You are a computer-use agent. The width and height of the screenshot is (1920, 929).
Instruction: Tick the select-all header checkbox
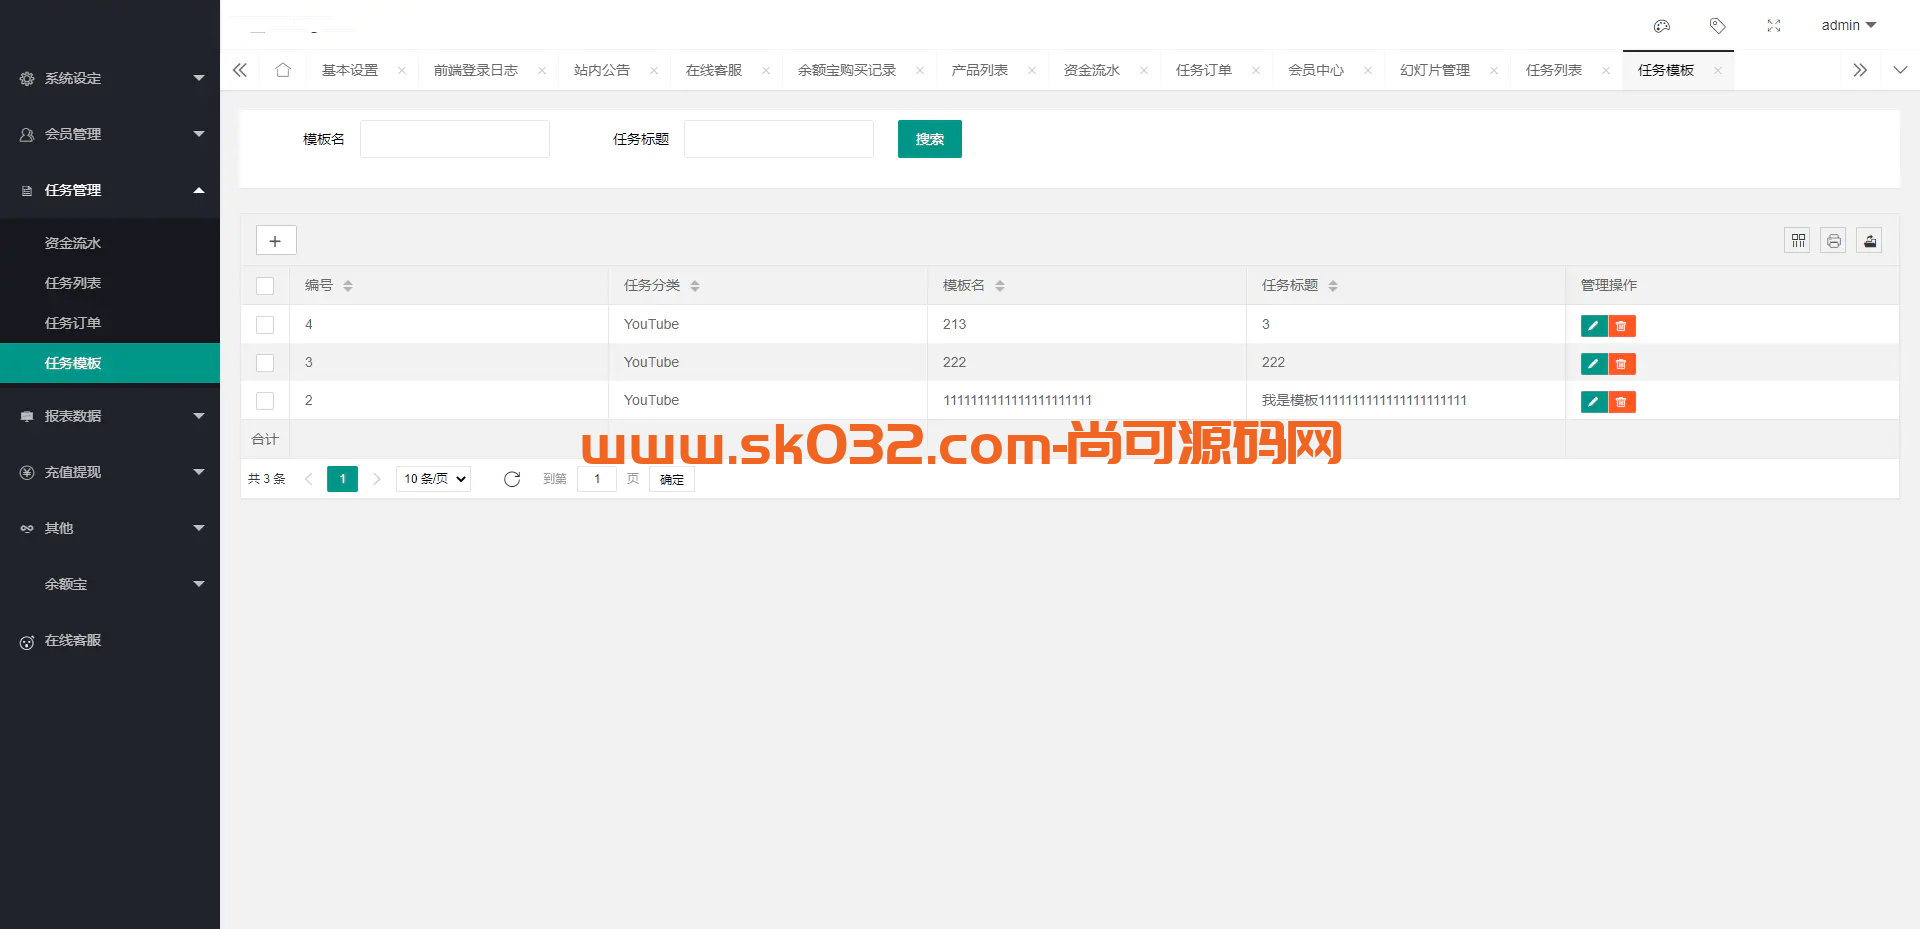tap(265, 286)
